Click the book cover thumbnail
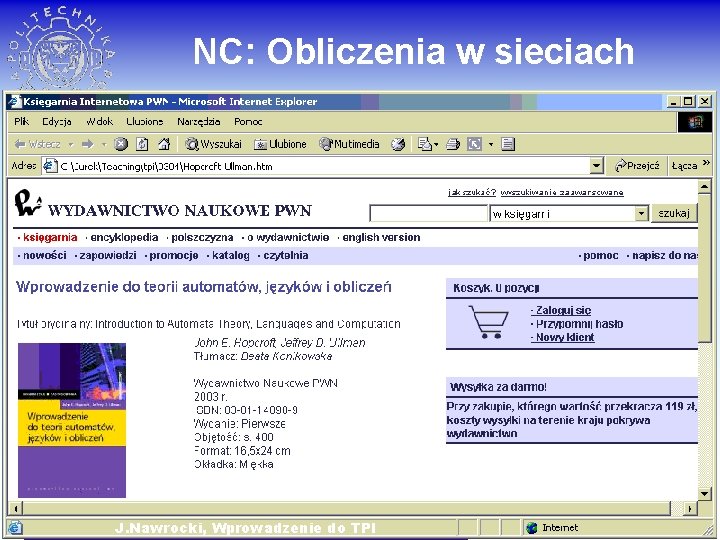This screenshot has width=720, height=540. click(72, 420)
